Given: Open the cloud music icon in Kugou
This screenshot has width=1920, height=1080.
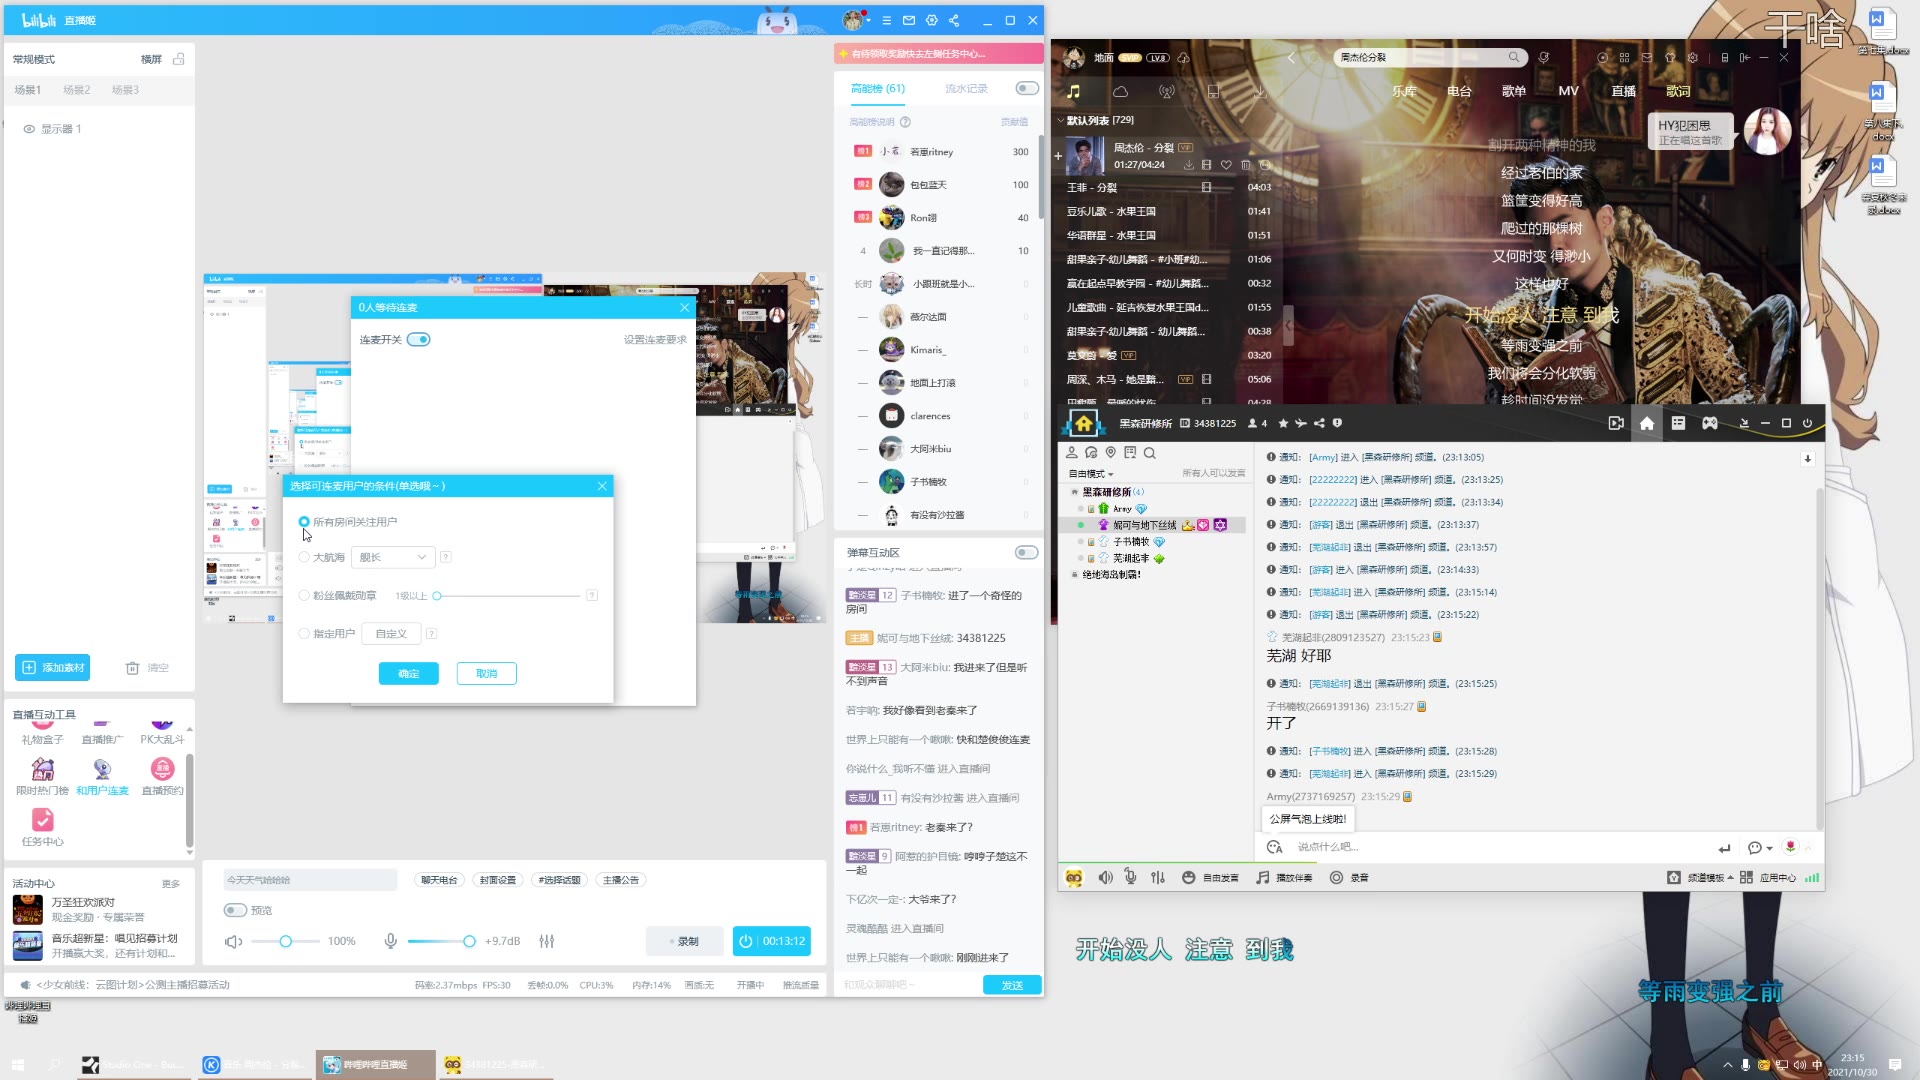Looking at the screenshot, I should click(1120, 91).
